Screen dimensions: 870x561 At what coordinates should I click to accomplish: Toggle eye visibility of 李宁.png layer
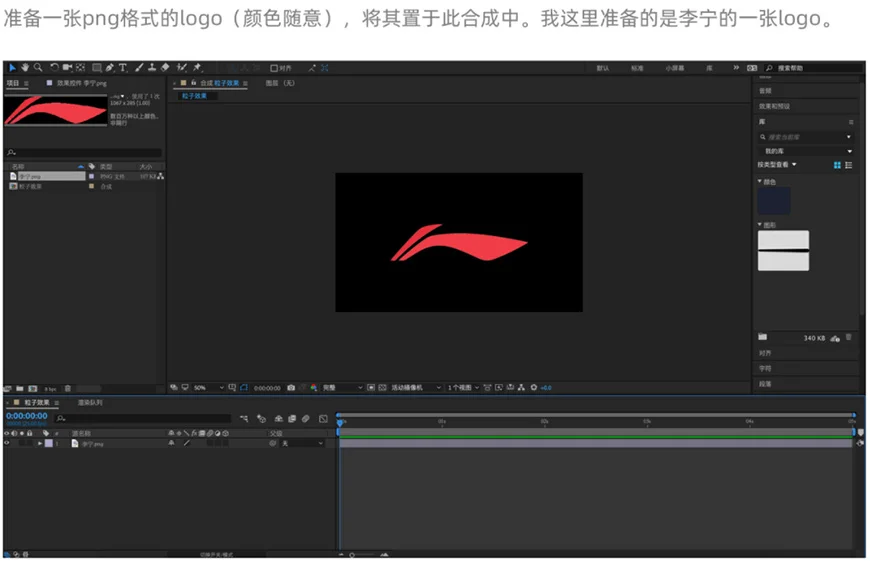tap(7, 443)
